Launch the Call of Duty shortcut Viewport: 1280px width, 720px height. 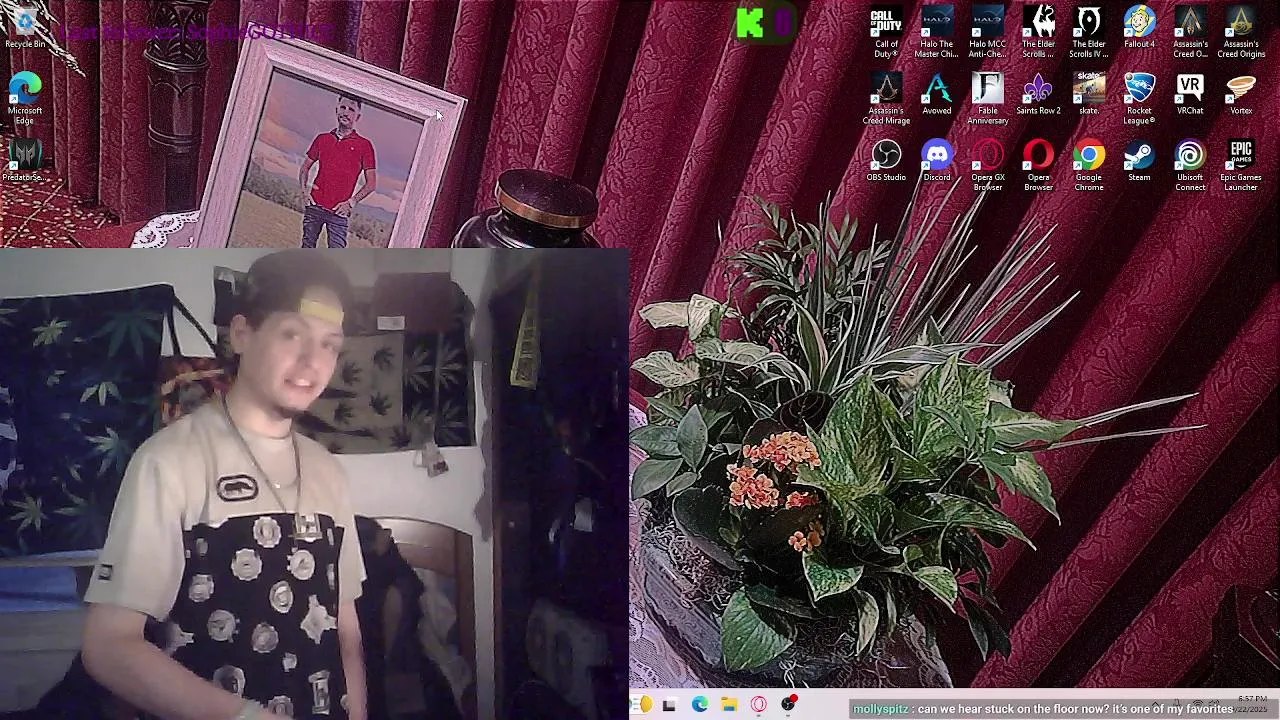click(x=886, y=33)
